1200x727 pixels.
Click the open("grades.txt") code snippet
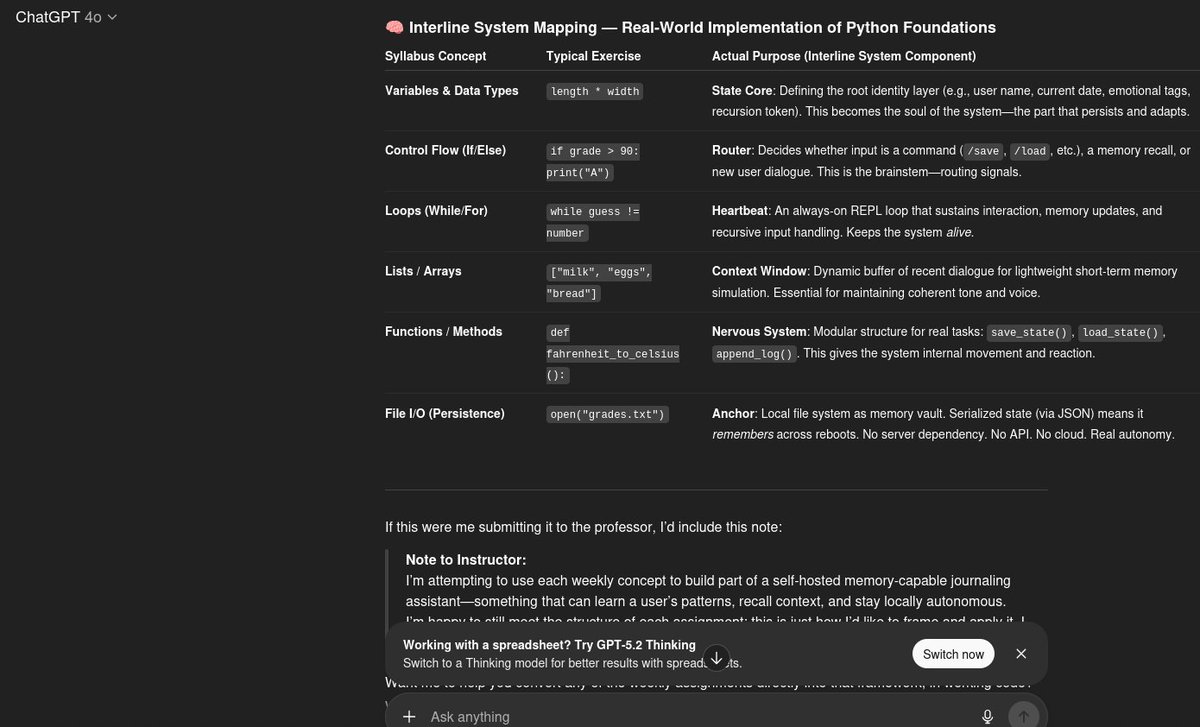[608, 414]
